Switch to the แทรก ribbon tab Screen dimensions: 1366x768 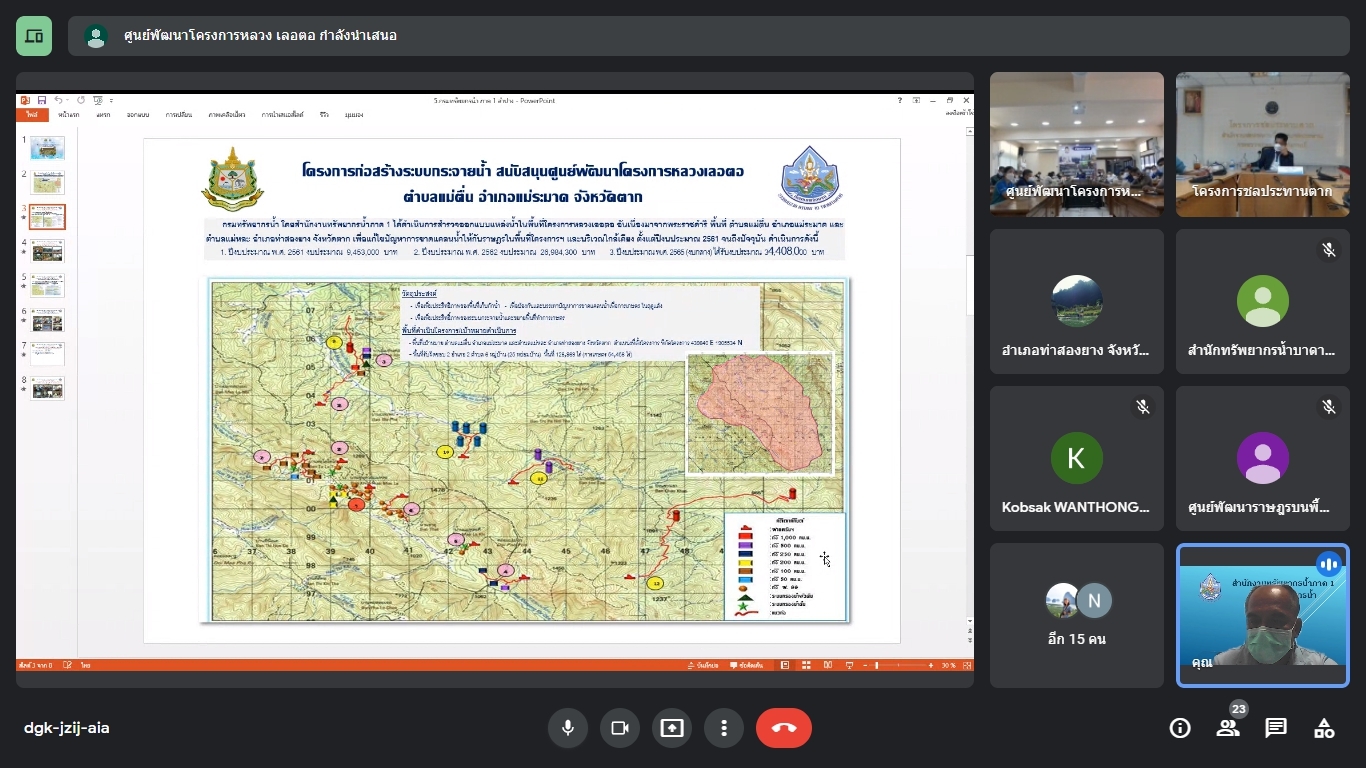pyautogui.click(x=103, y=115)
